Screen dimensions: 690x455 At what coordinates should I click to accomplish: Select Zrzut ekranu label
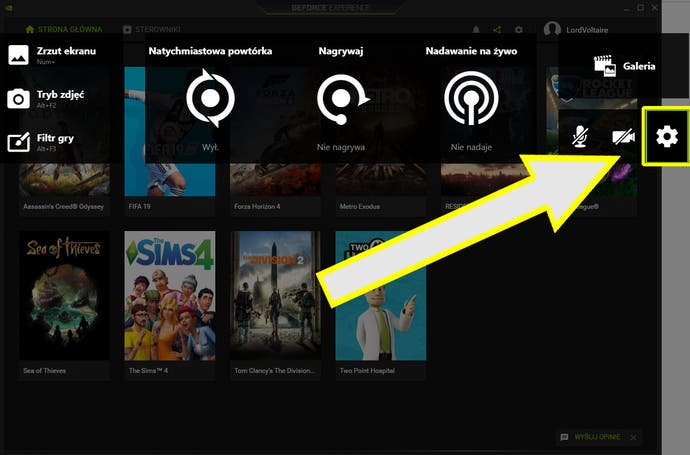66,51
